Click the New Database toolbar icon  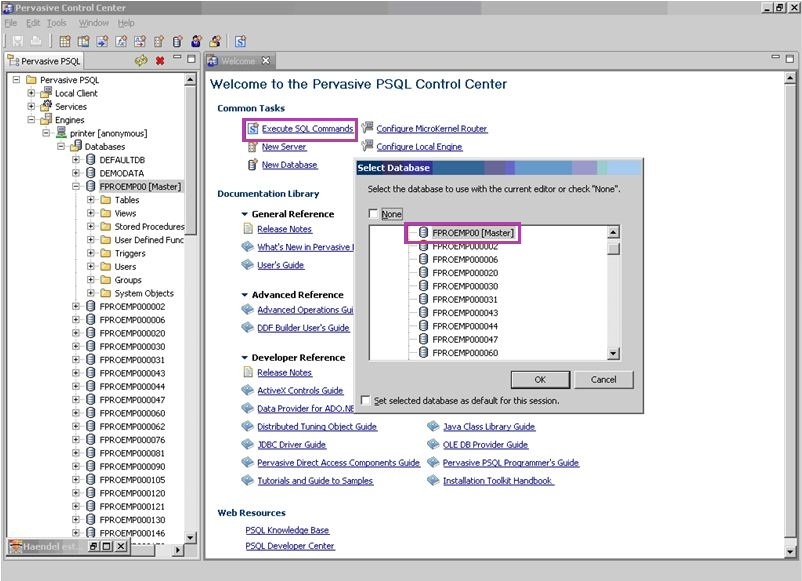(177, 41)
